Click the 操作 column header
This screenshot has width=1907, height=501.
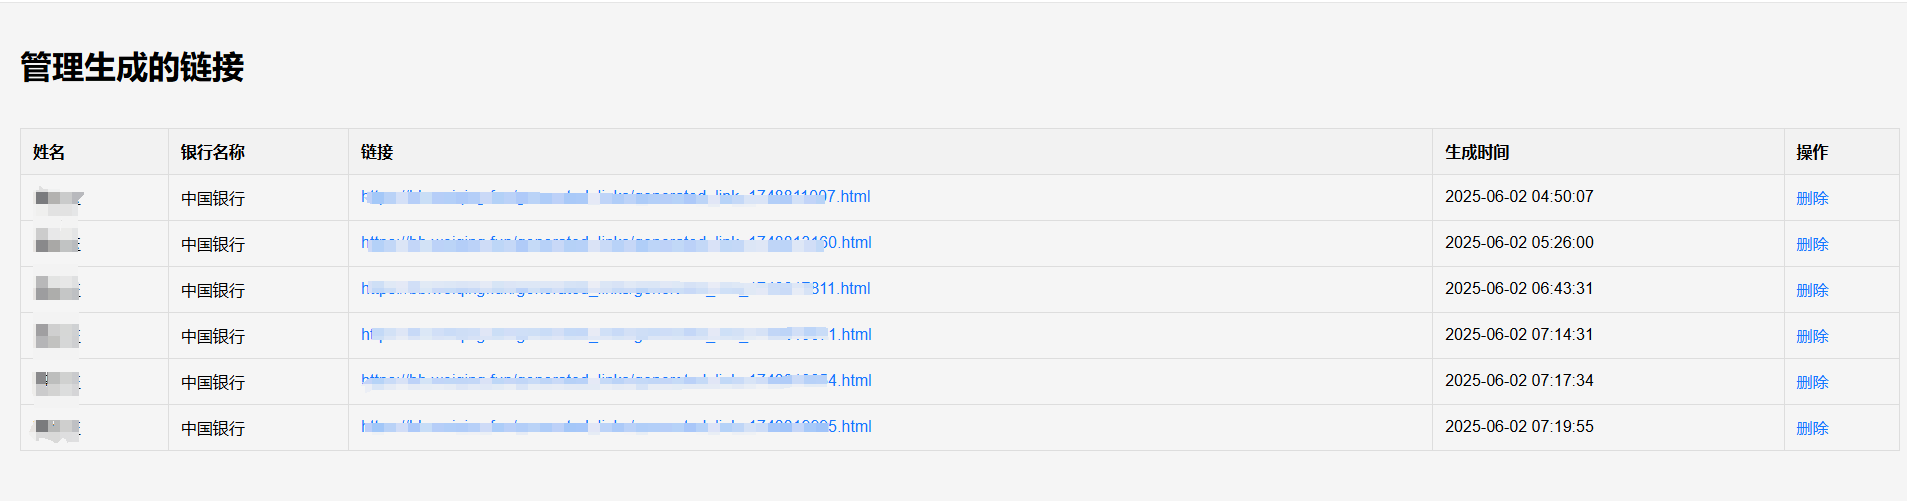[x=1812, y=152]
